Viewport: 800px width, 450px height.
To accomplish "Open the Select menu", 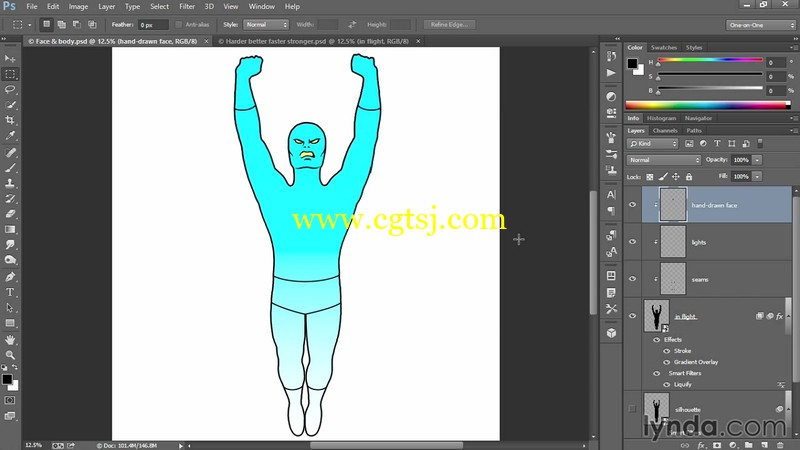I will click(159, 7).
